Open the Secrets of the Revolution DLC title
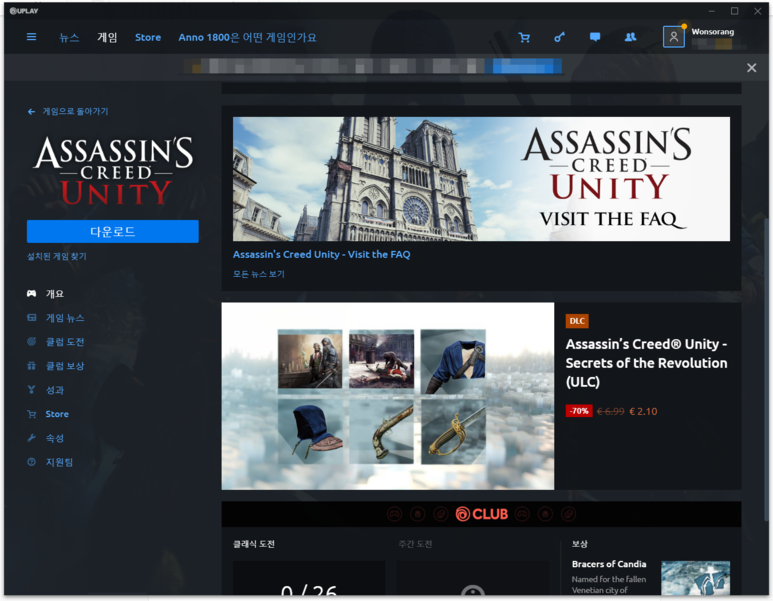The height and width of the screenshot is (601, 773). point(646,363)
